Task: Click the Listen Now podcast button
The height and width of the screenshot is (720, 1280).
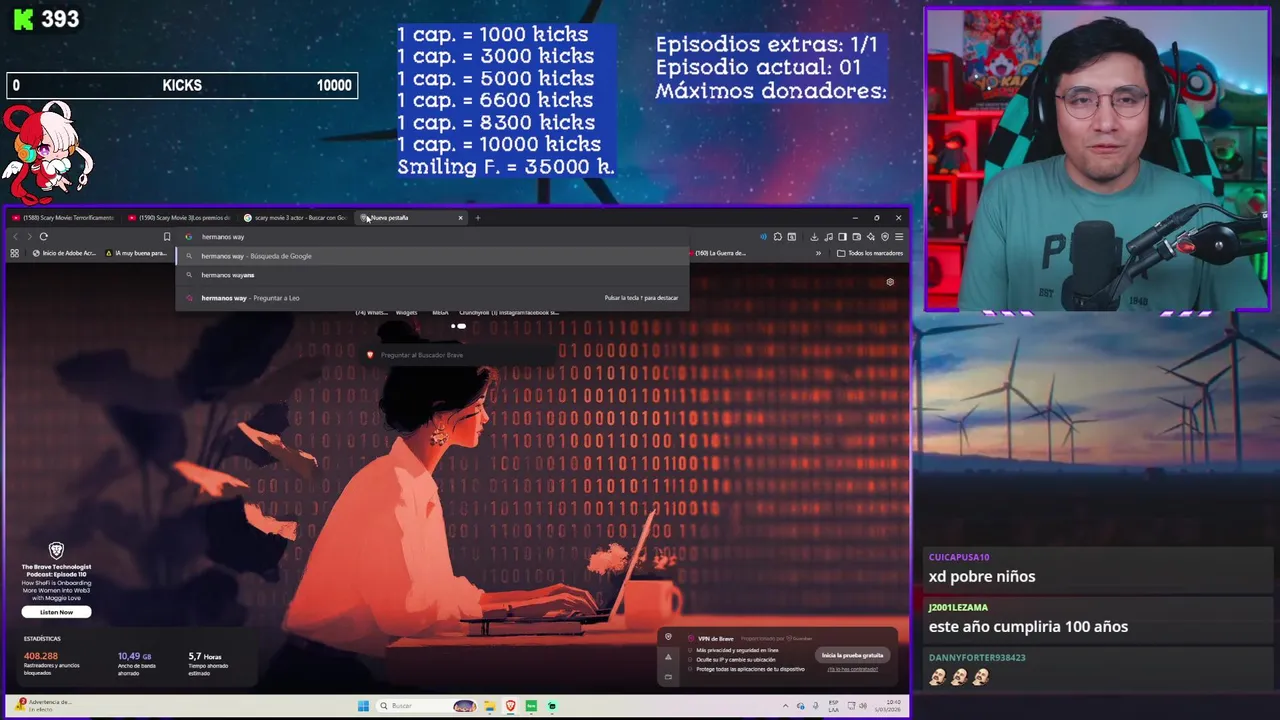Action: (x=56, y=612)
